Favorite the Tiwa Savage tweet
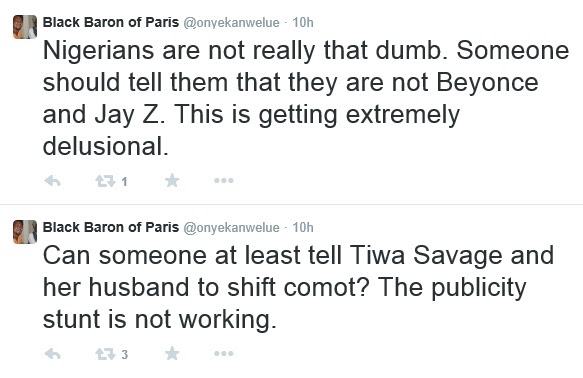 point(172,353)
